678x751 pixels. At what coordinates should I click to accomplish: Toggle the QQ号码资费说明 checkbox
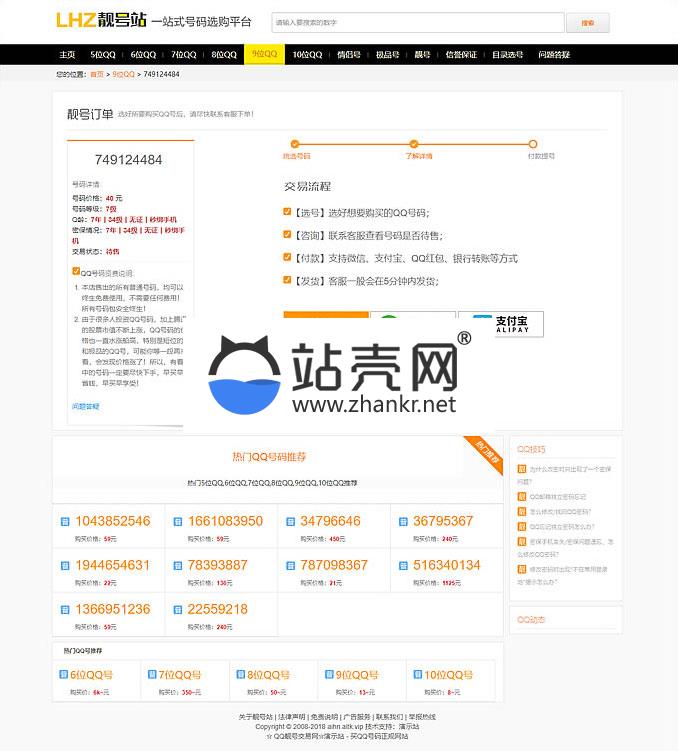pos(76,271)
